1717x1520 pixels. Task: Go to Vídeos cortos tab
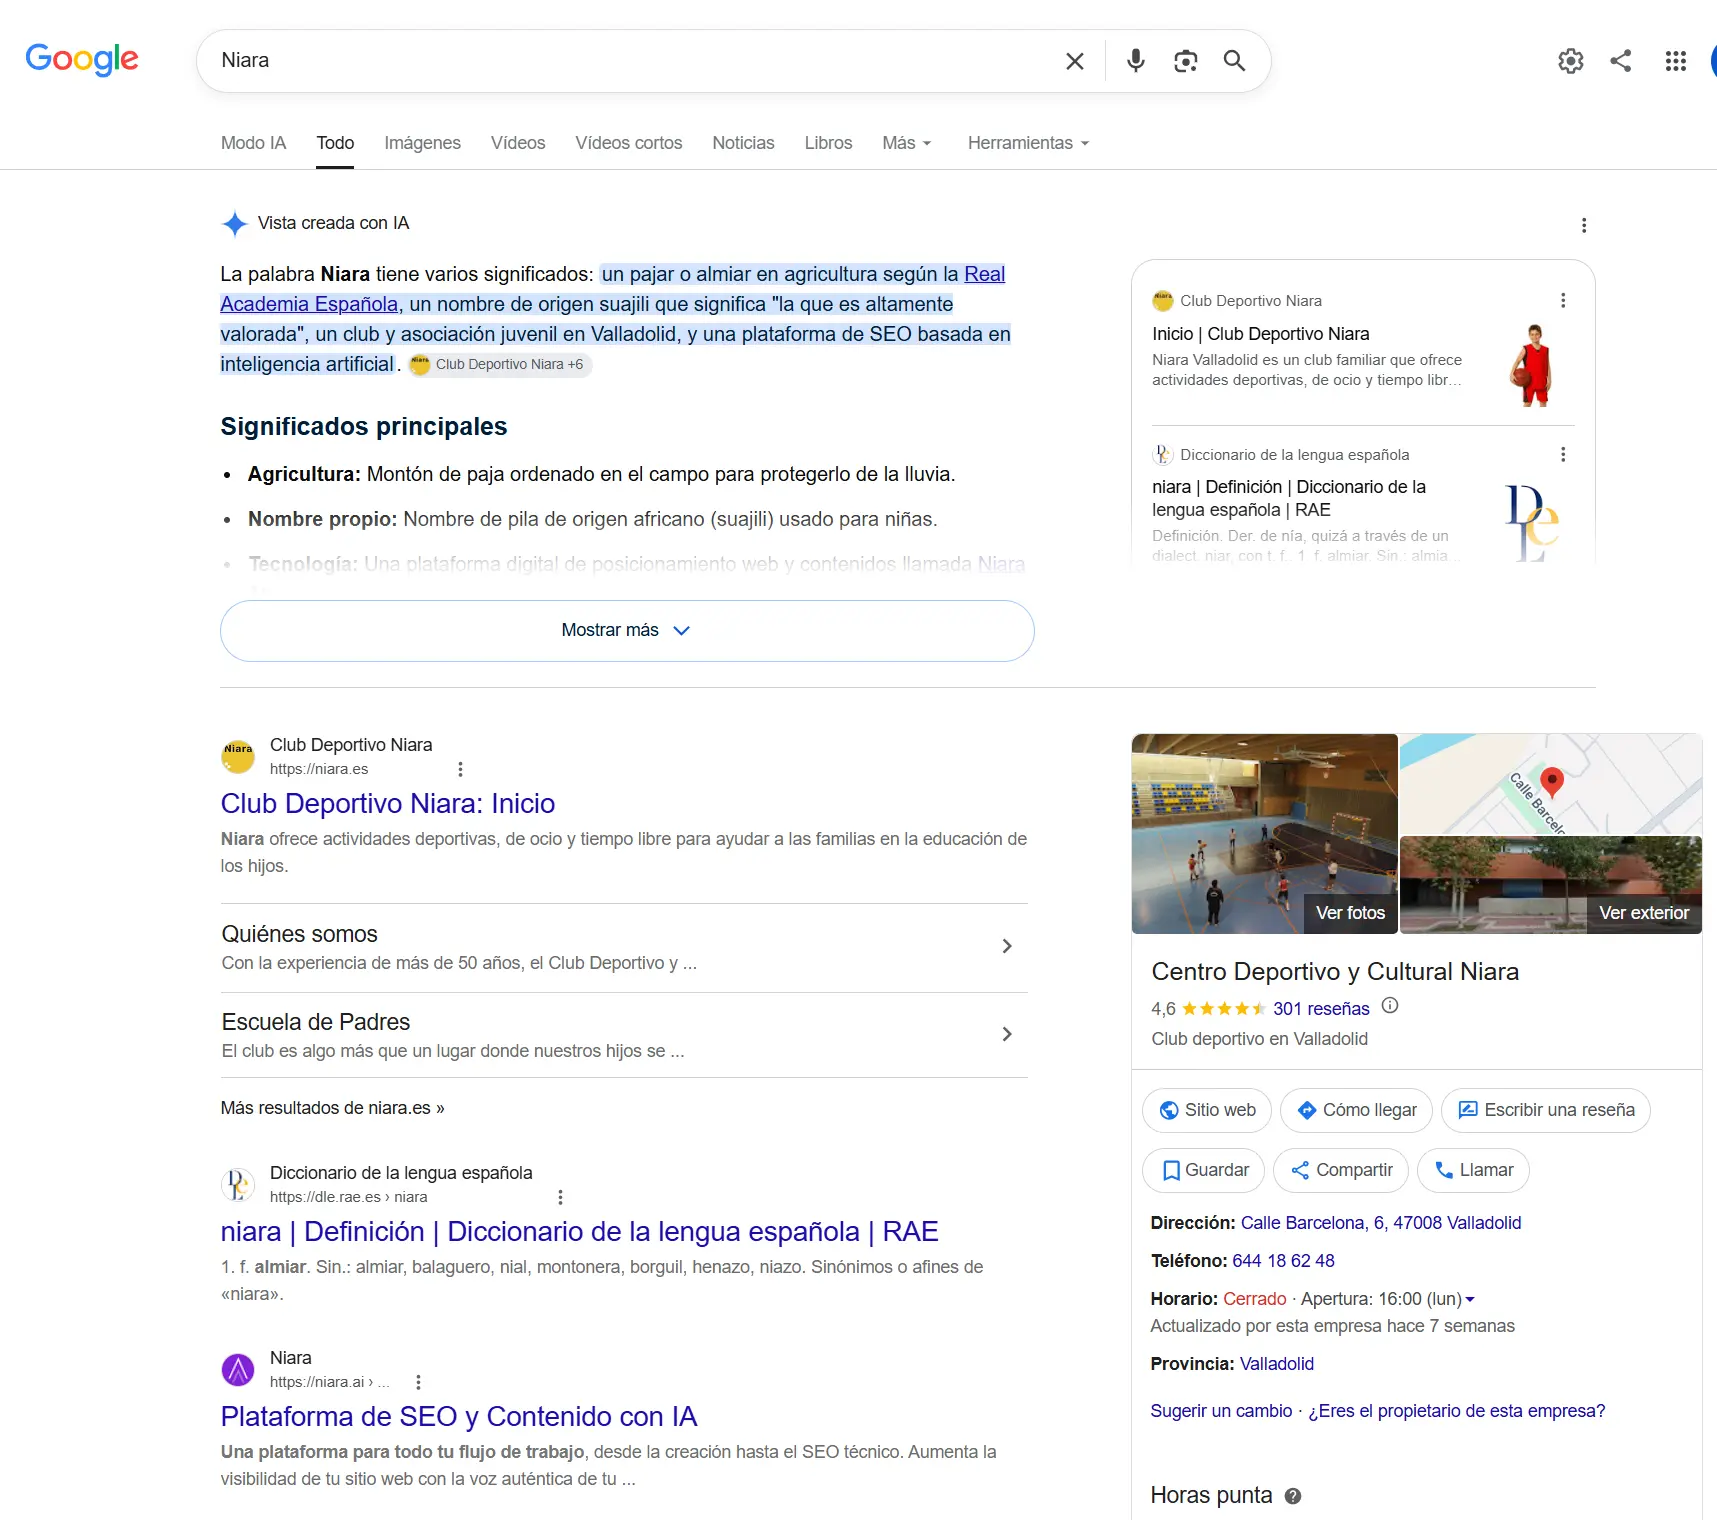[x=629, y=143]
